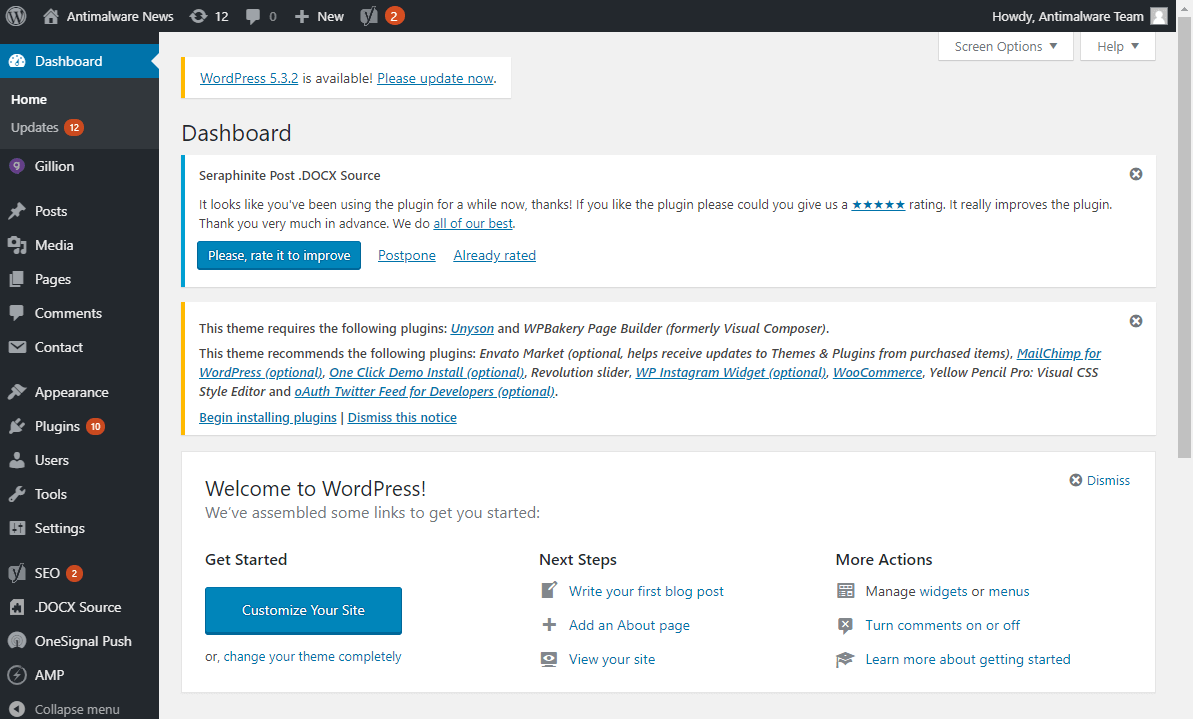Open the AMP lightning bolt sidebar item

click(x=45, y=675)
